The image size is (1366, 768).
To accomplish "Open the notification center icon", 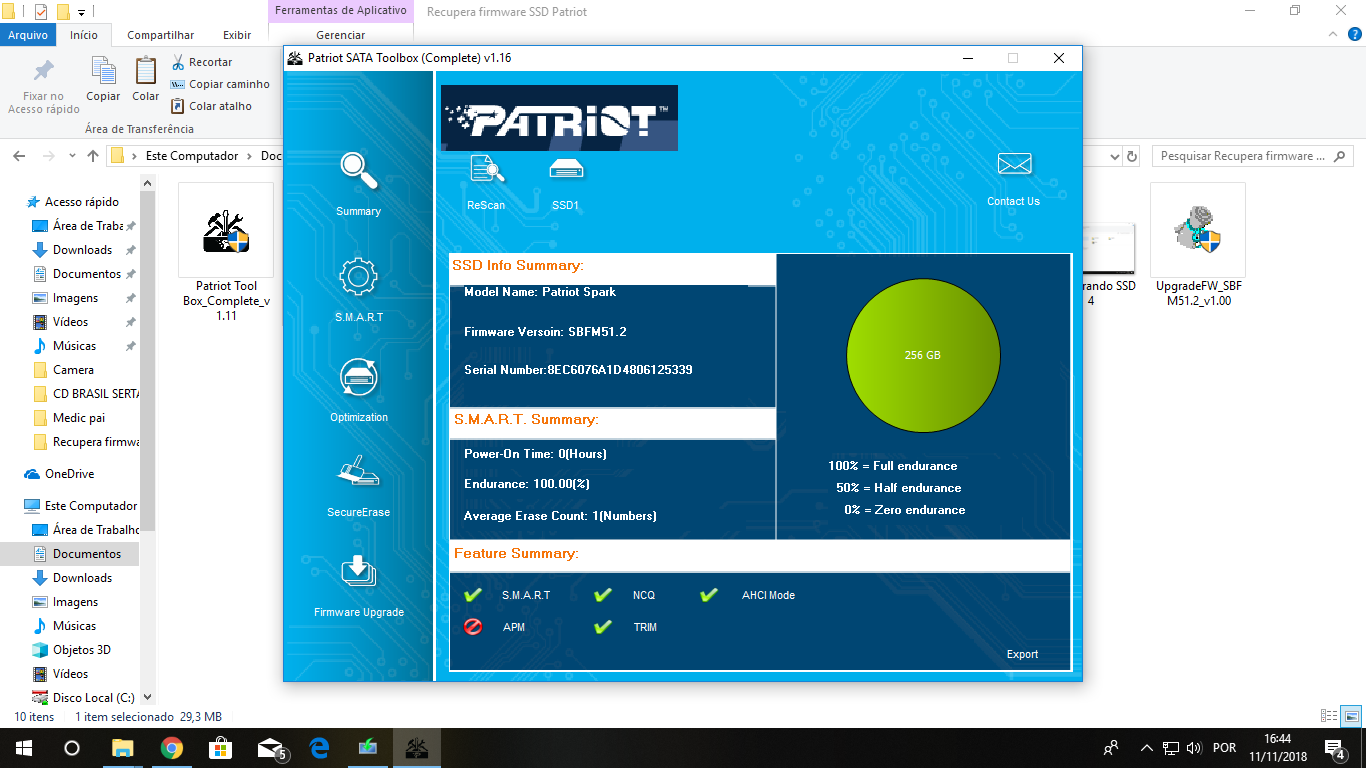I will click(1334, 748).
